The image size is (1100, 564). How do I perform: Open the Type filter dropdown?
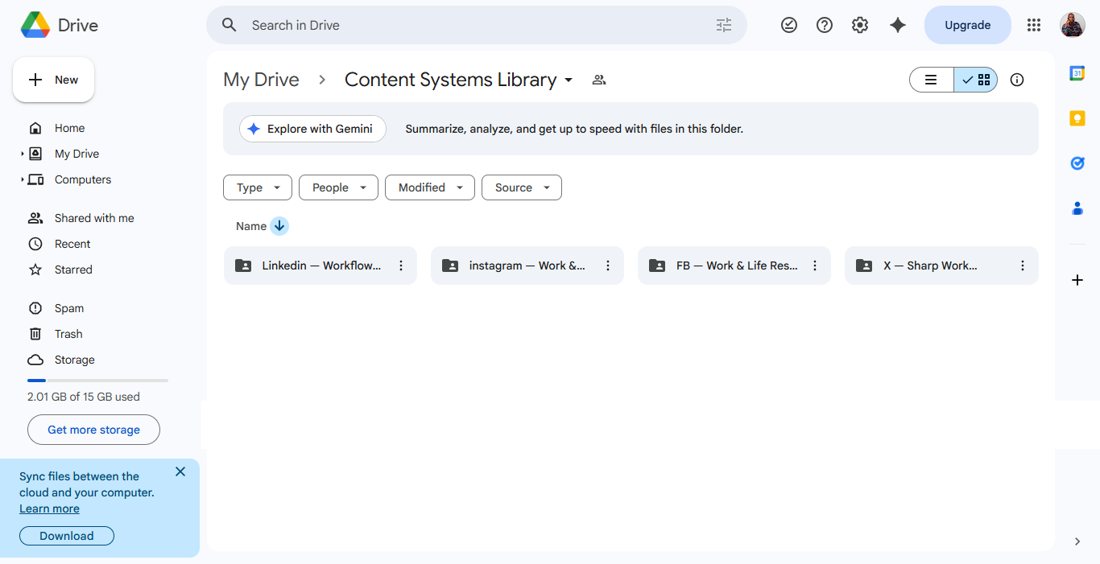click(257, 187)
